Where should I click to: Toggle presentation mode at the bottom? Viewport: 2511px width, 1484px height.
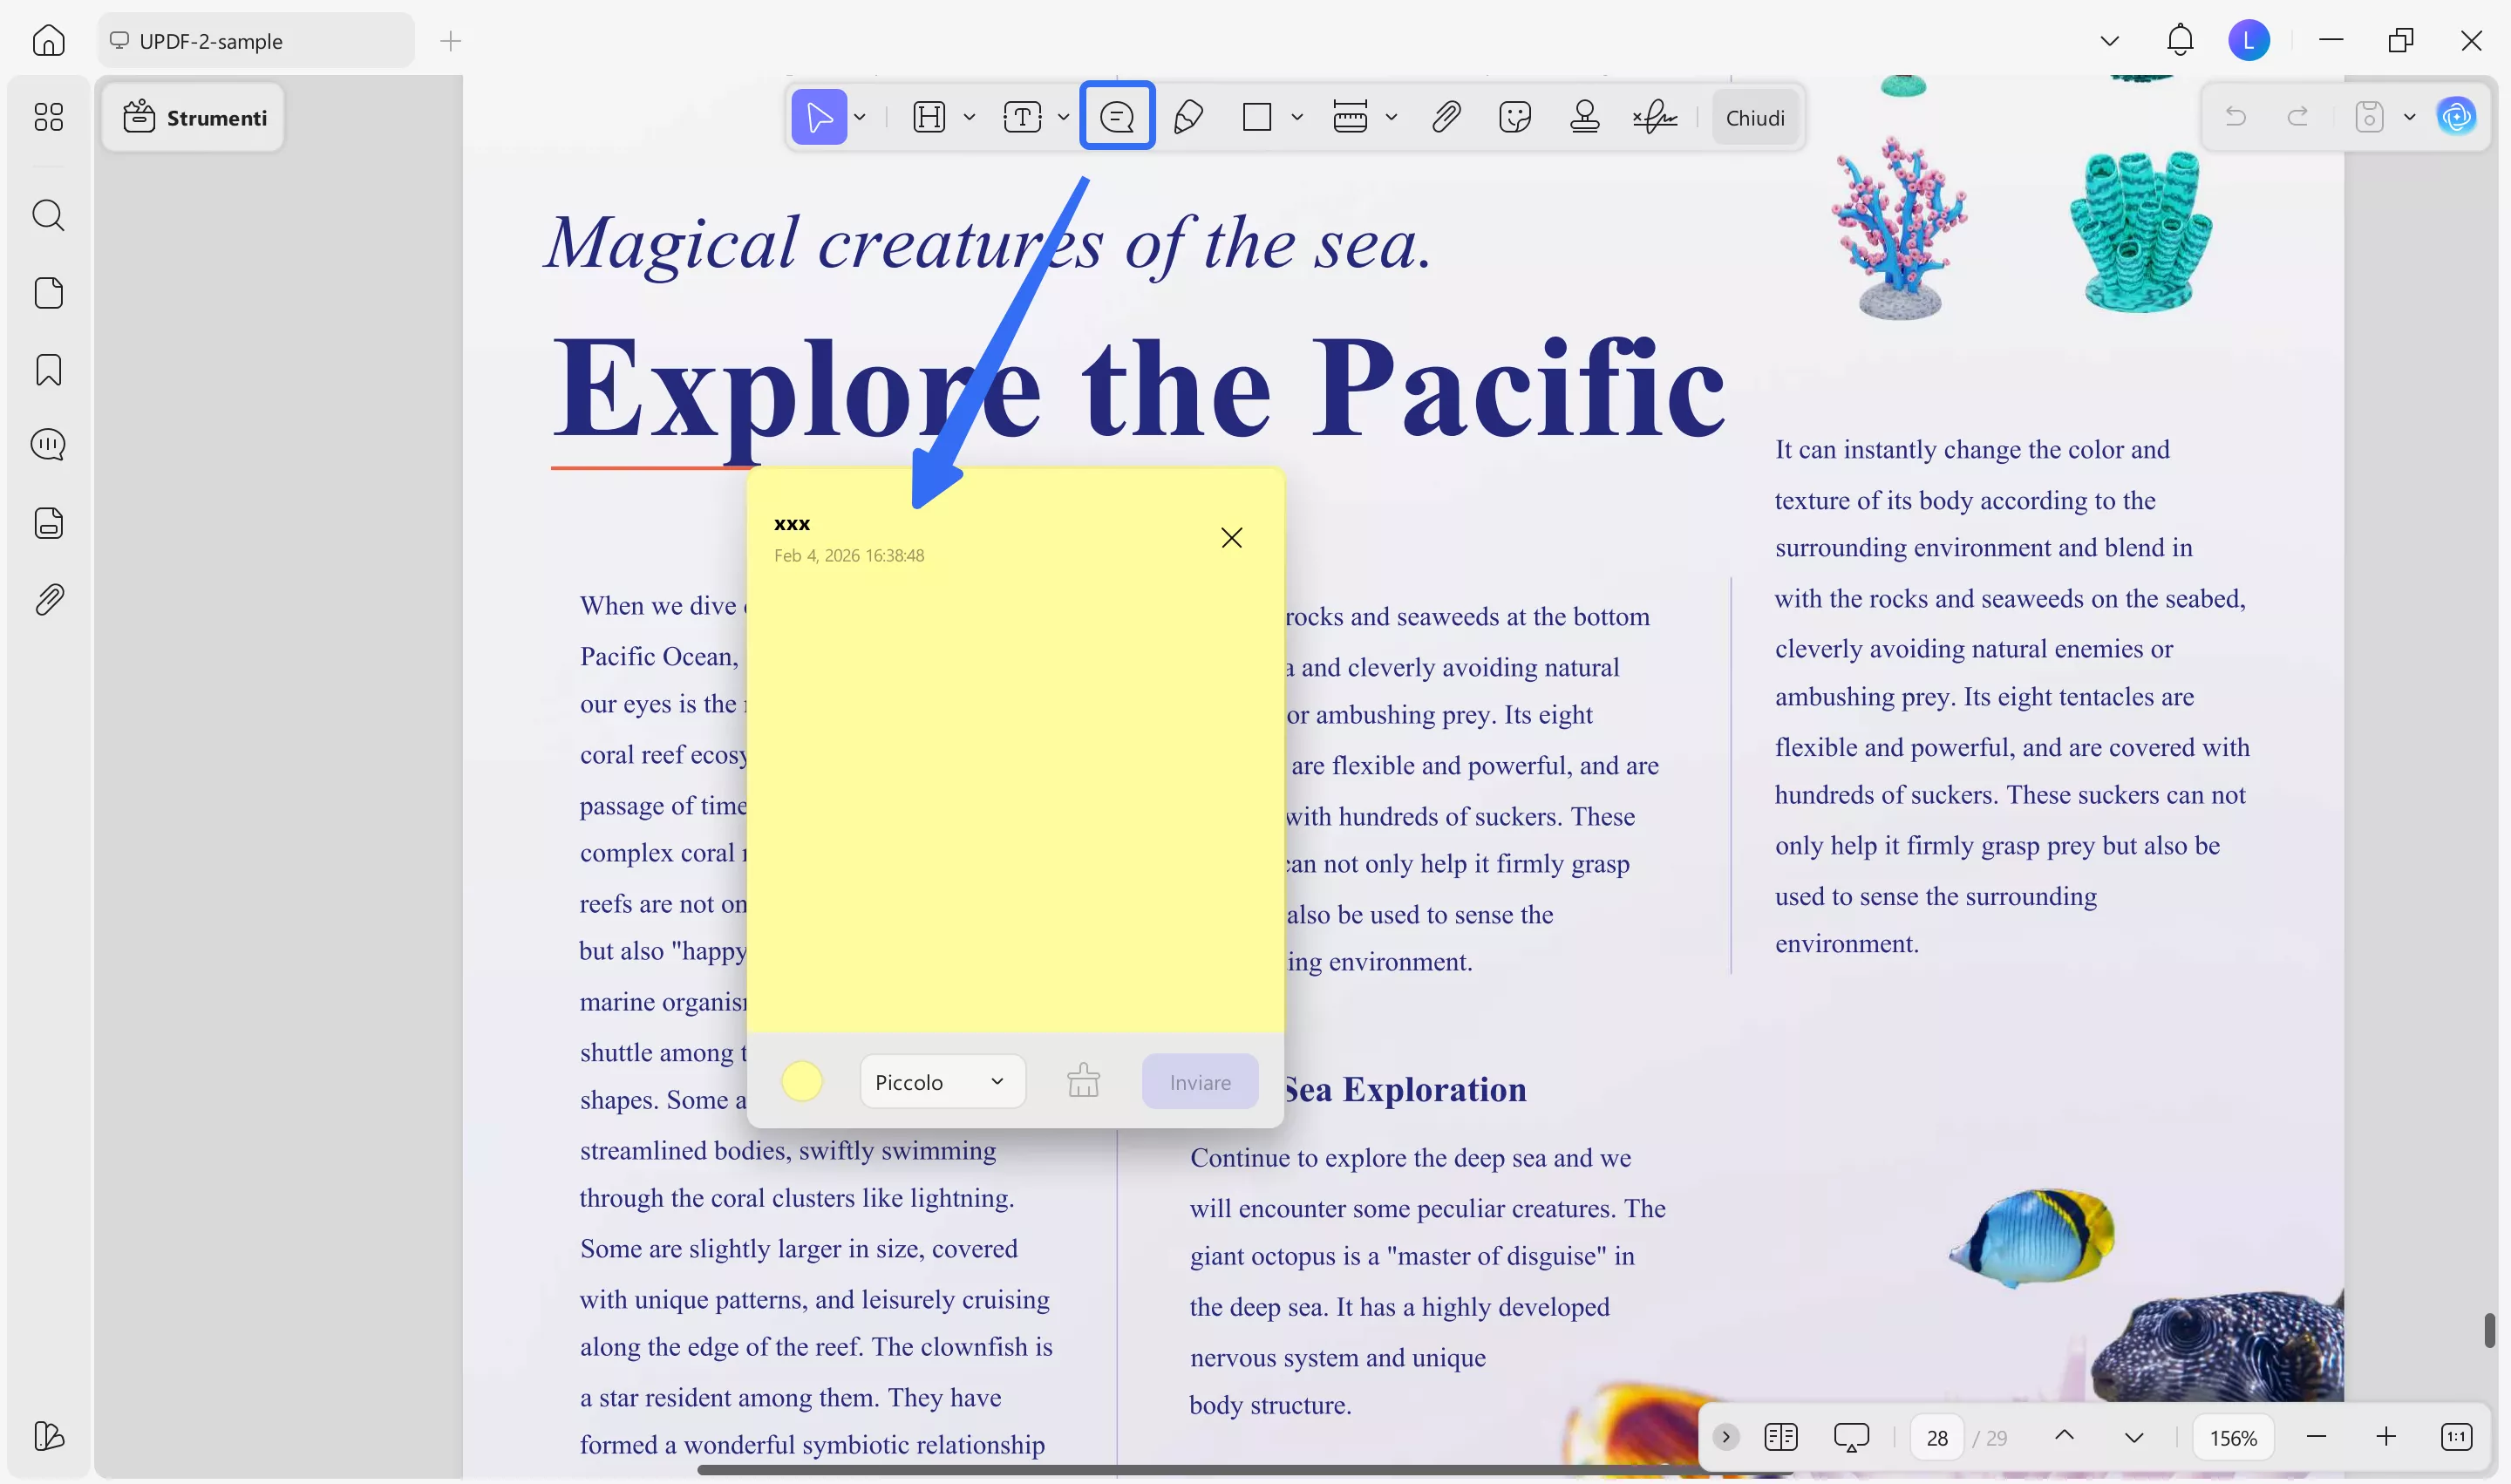click(1850, 1436)
